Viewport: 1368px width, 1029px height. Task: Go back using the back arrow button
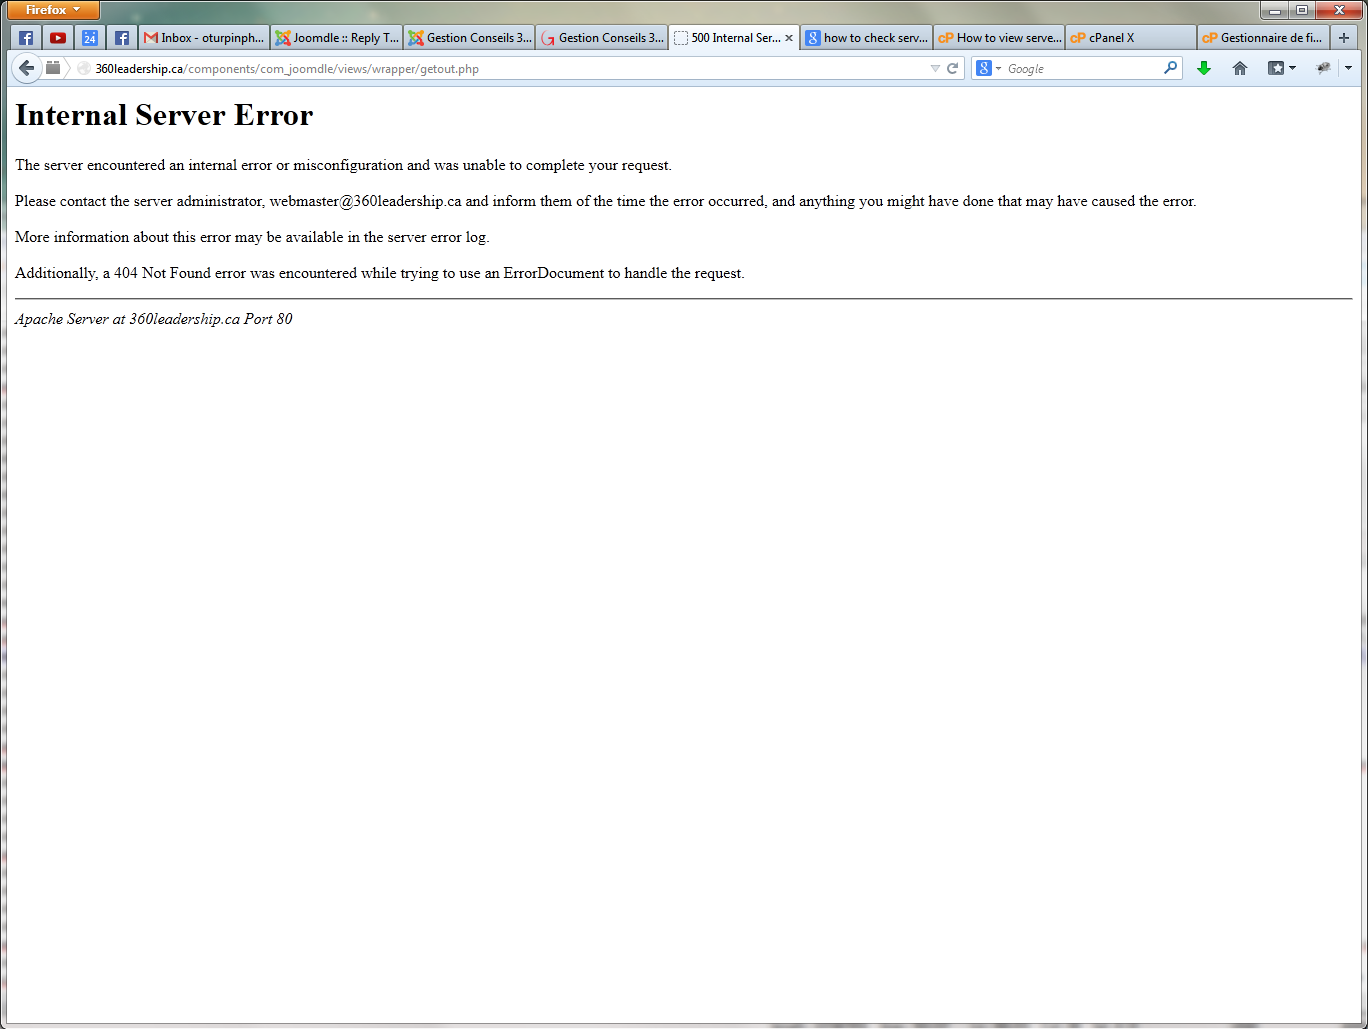(26, 68)
